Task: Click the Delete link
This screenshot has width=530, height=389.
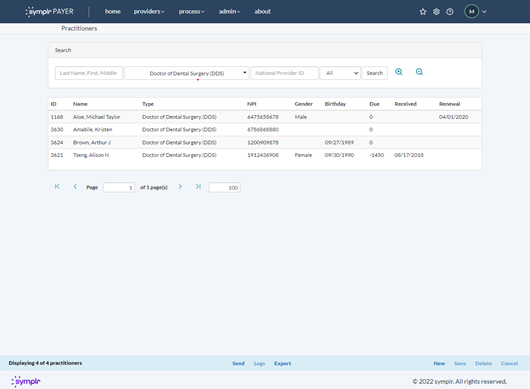Action: coord(483,363)
